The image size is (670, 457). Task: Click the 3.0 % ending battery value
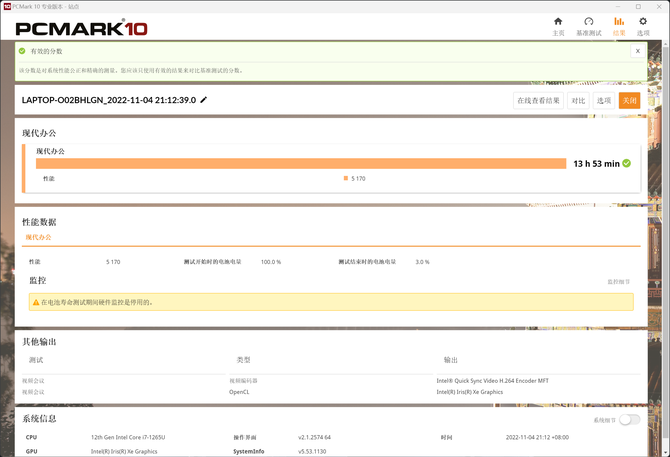[422, 262]
